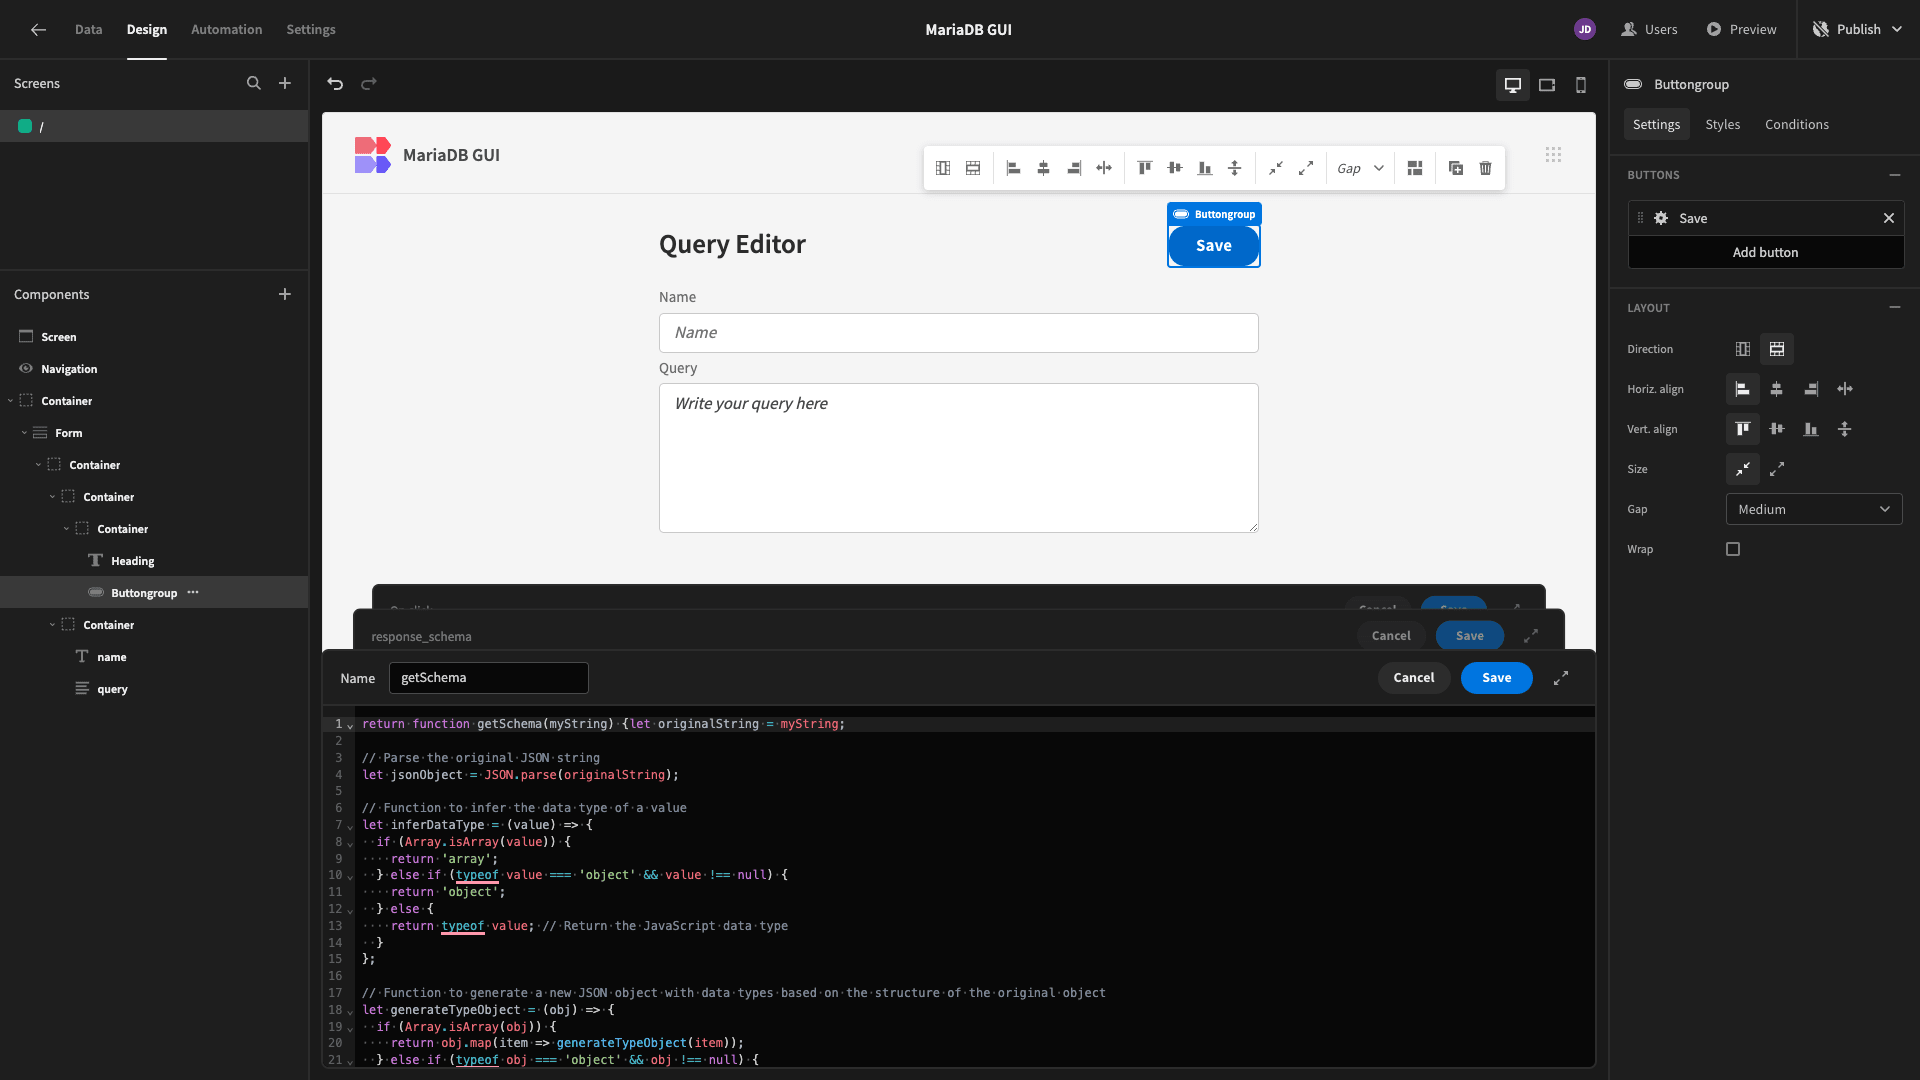Set Horiz. align to center
The width and height of the screenshot is (1920, 1080).
[x=1777, y=389]
